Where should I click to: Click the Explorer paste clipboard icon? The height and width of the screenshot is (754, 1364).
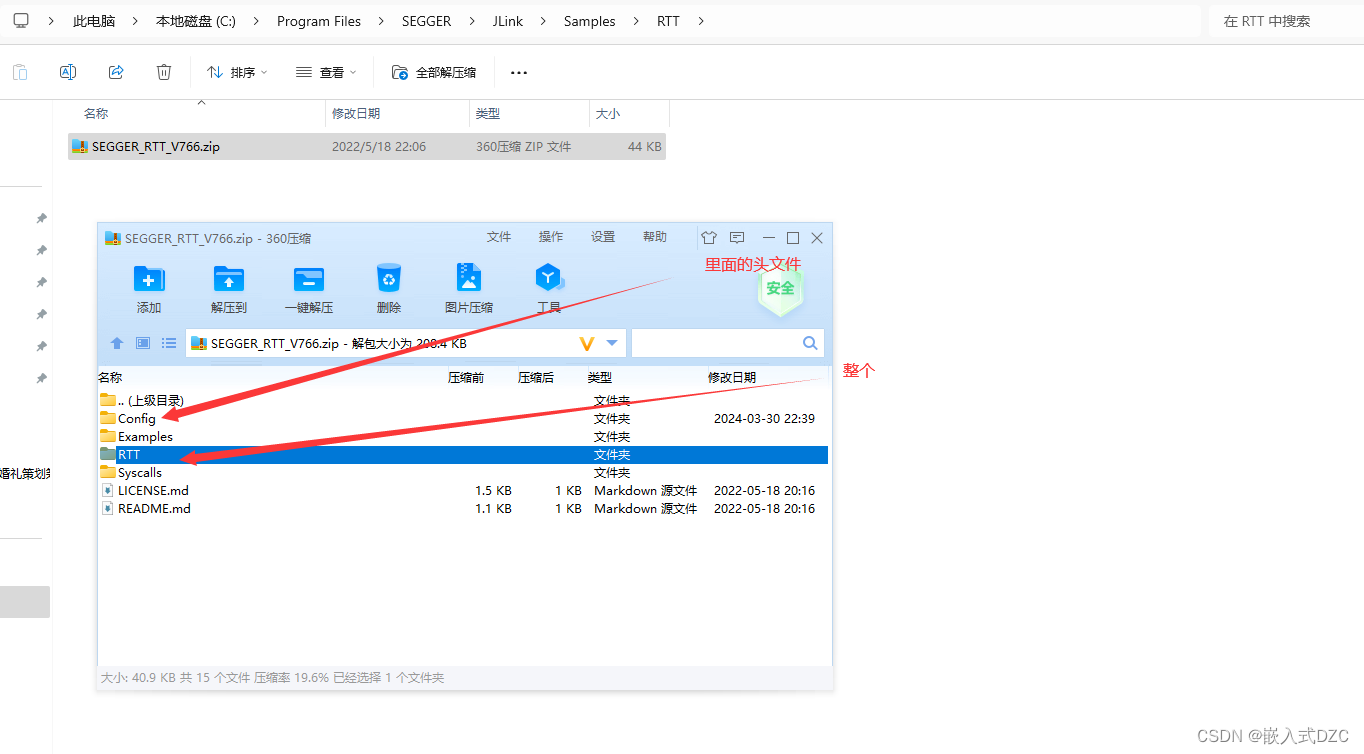click(x=20, y=72)
